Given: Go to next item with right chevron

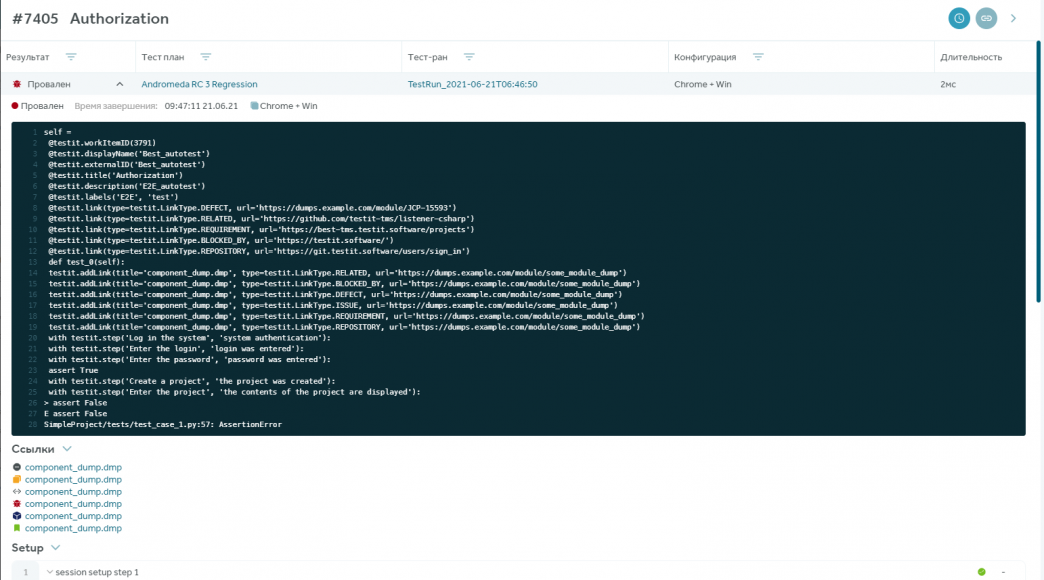Looking at the screenshot, I should point(1013,18).
